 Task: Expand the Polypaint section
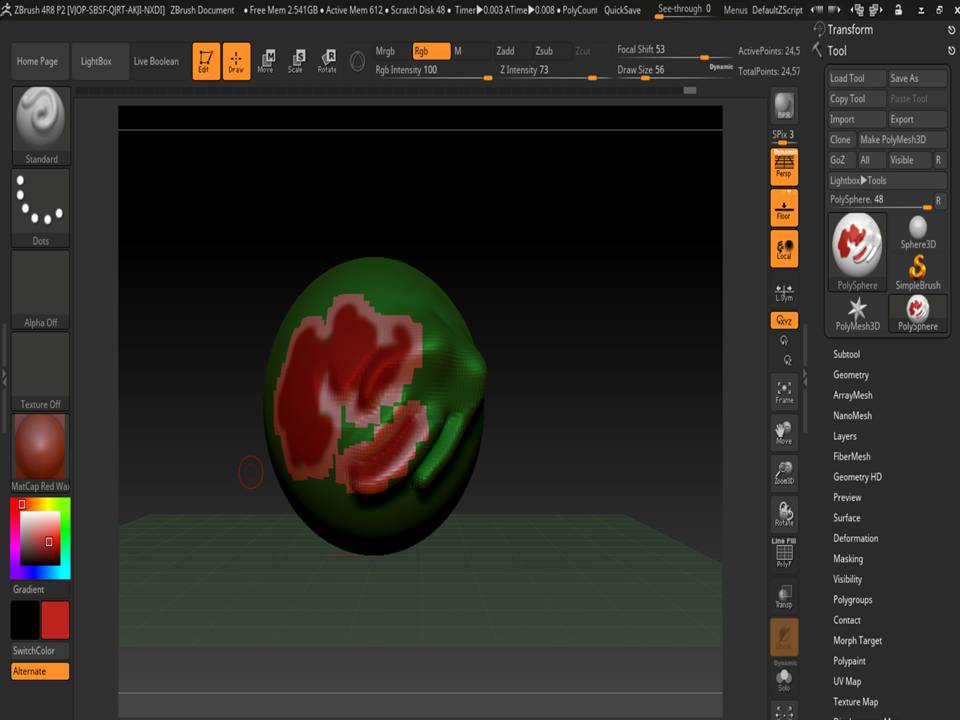point(849,661)
